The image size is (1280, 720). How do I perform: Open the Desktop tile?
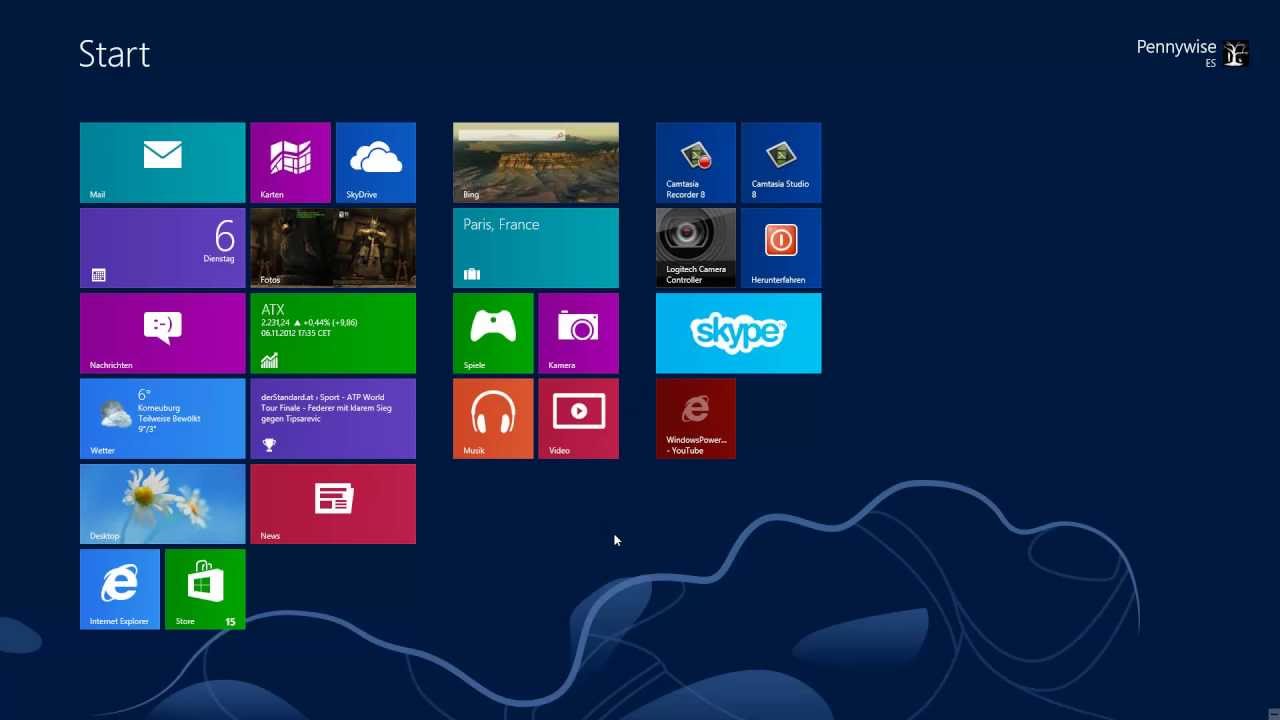(x=162, y=504)
